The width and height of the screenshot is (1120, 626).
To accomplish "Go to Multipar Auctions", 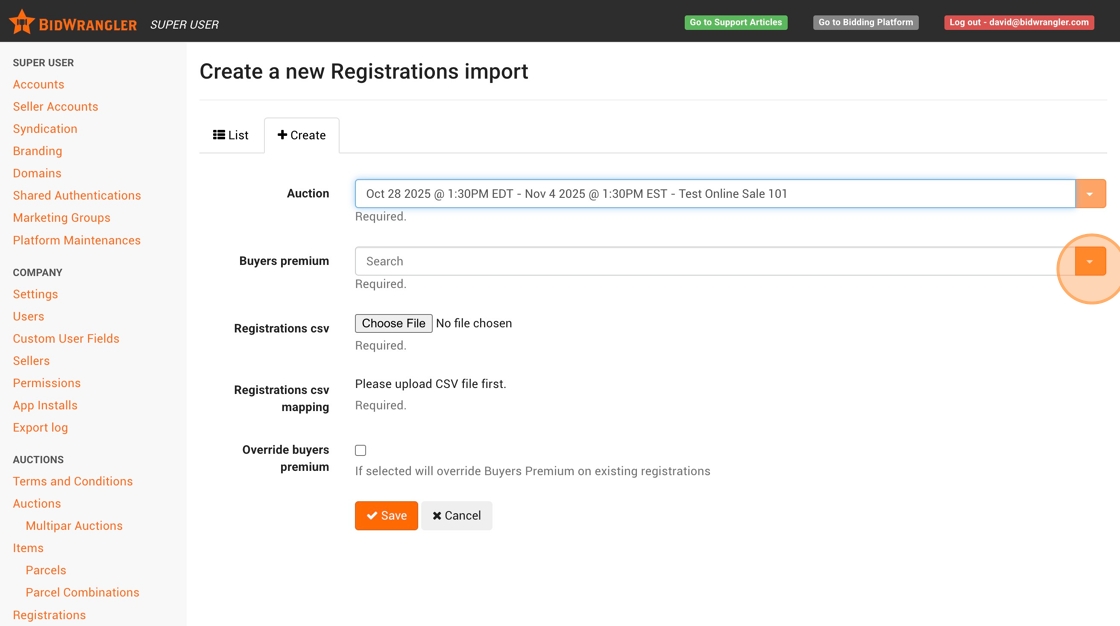I will [74, 526].
